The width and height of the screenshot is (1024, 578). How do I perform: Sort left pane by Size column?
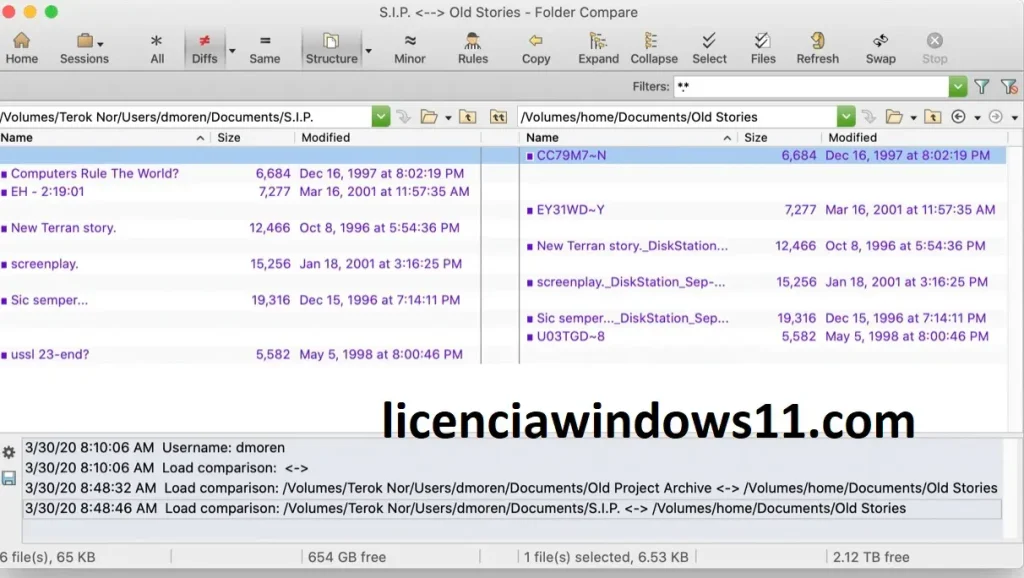[x=253, y=138]
